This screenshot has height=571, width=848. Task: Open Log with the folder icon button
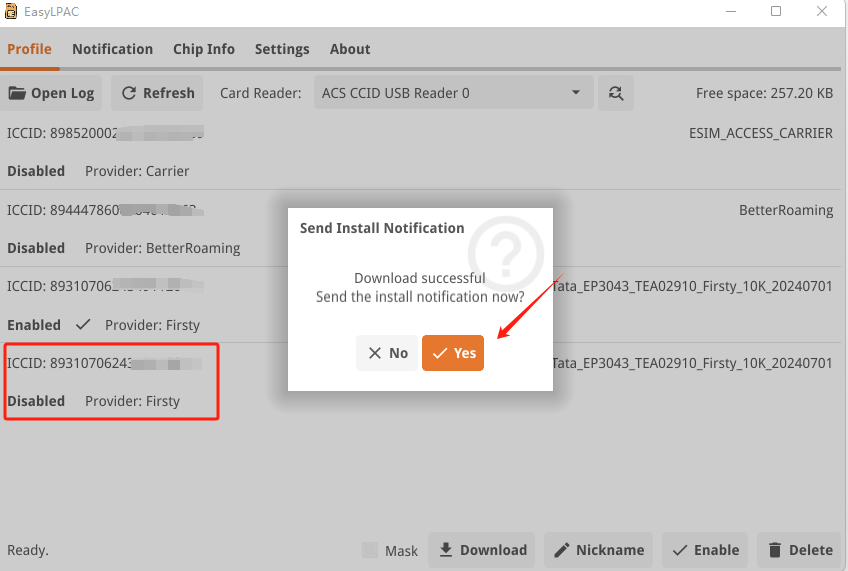(52, 93)
